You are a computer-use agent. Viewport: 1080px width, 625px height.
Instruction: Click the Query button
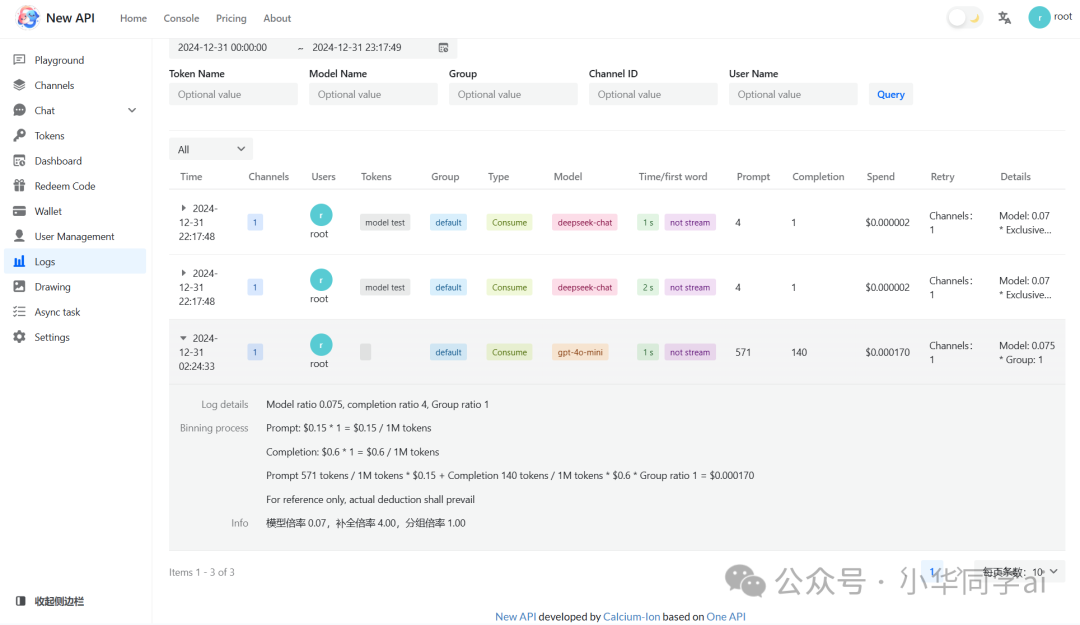click(890, 95)
